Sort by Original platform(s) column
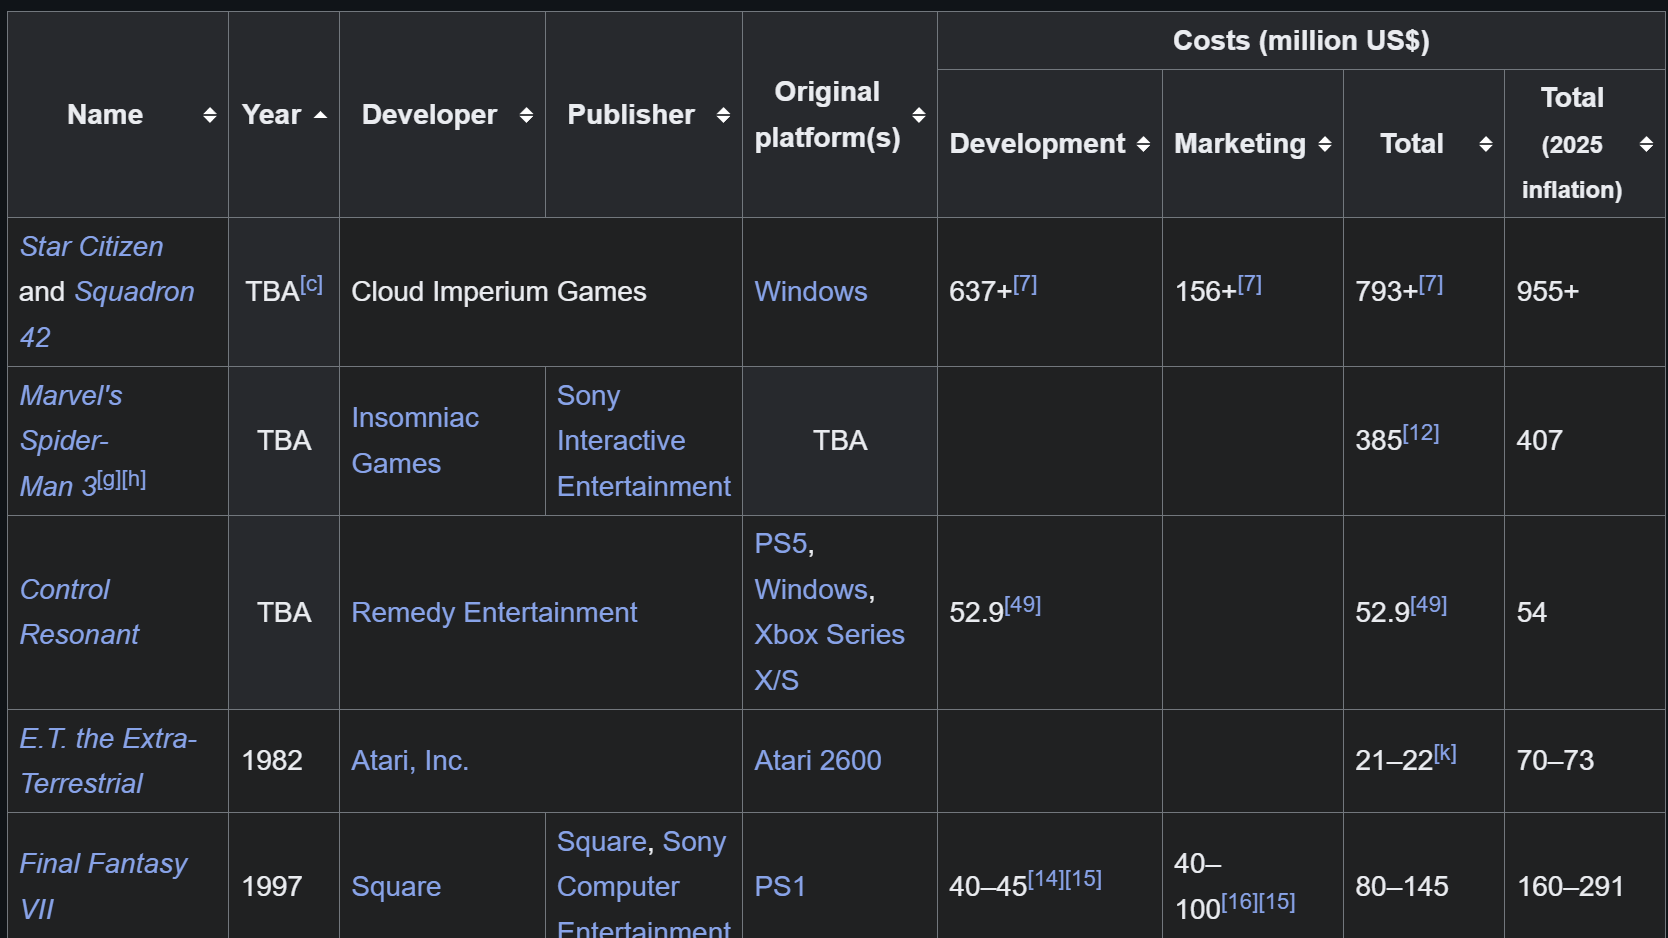This screenshot has width=1668, height=938. click(x=918, y=115)
